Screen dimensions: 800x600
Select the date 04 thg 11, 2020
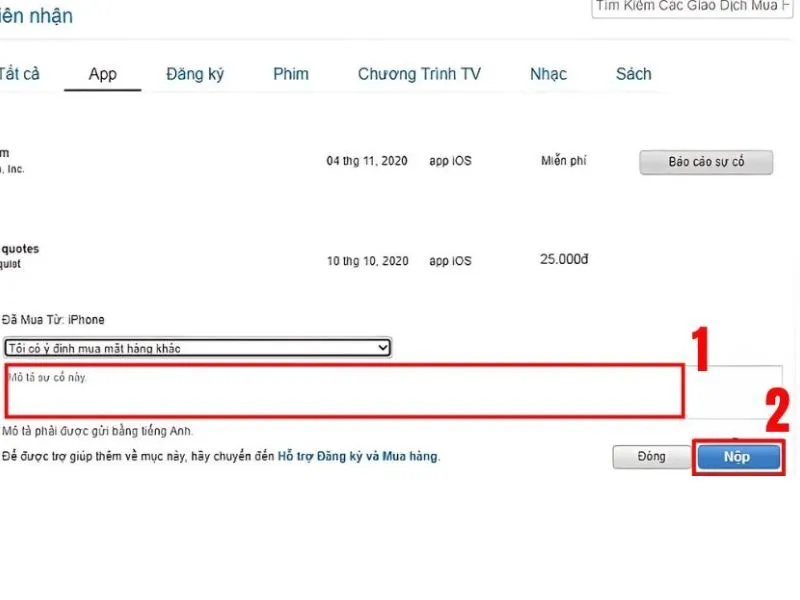(x=367, y=161)
